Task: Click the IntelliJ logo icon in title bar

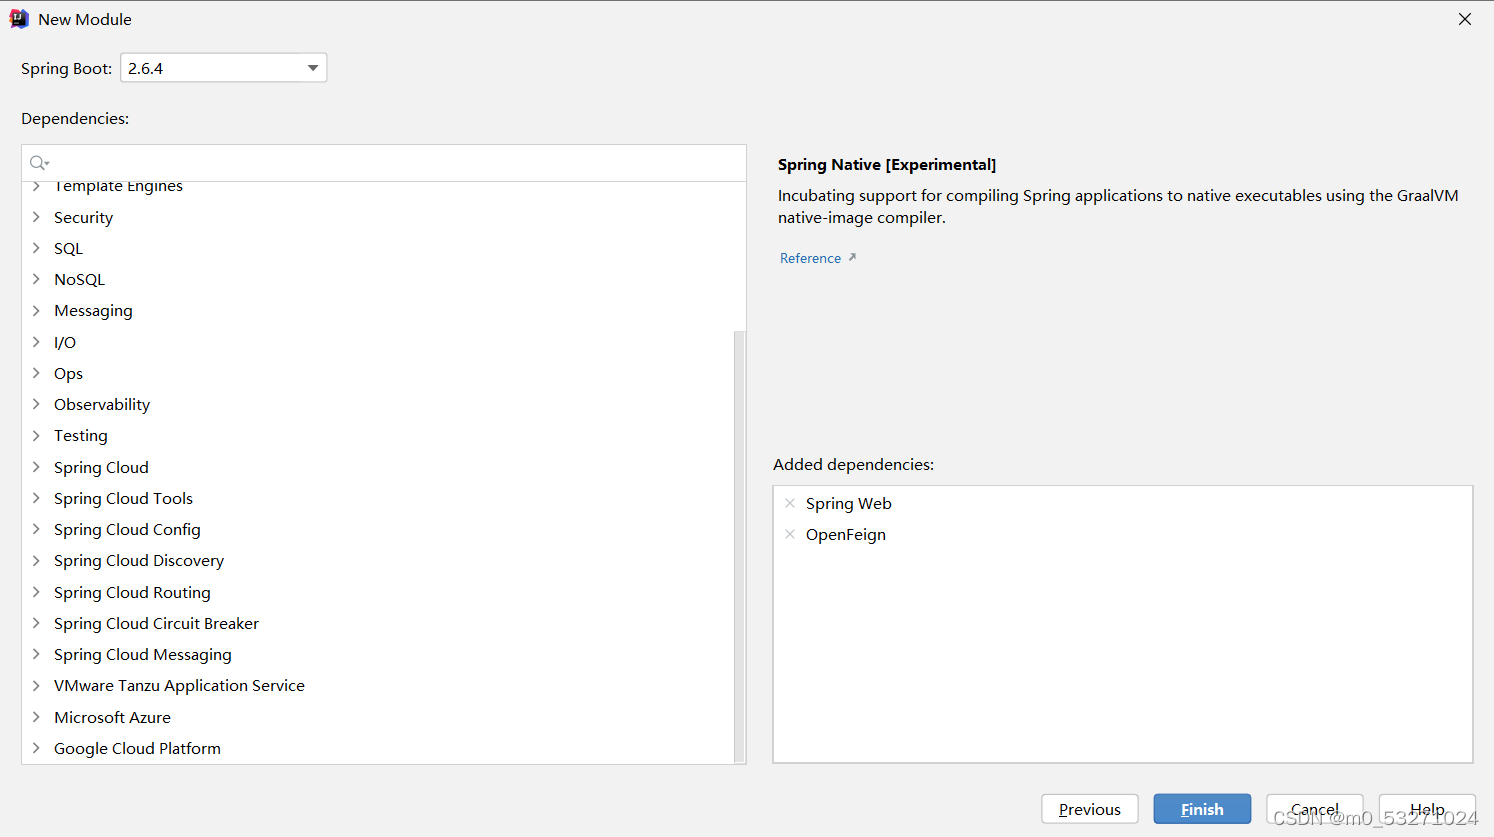Action: tap(19, 19)
